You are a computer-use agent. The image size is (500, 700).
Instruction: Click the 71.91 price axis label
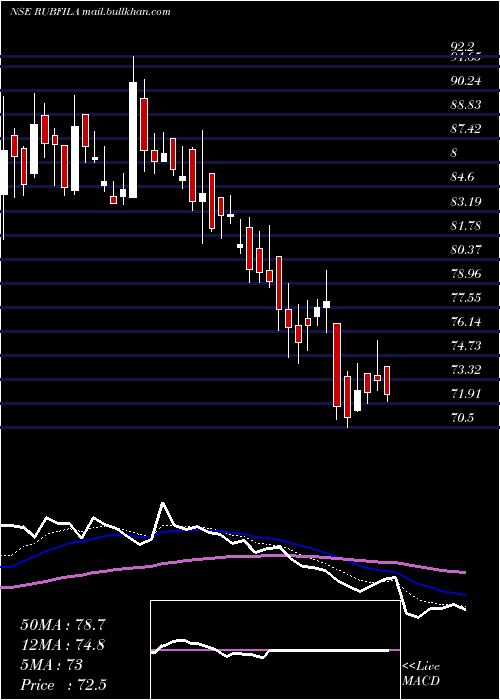click(x=466, y=394)
